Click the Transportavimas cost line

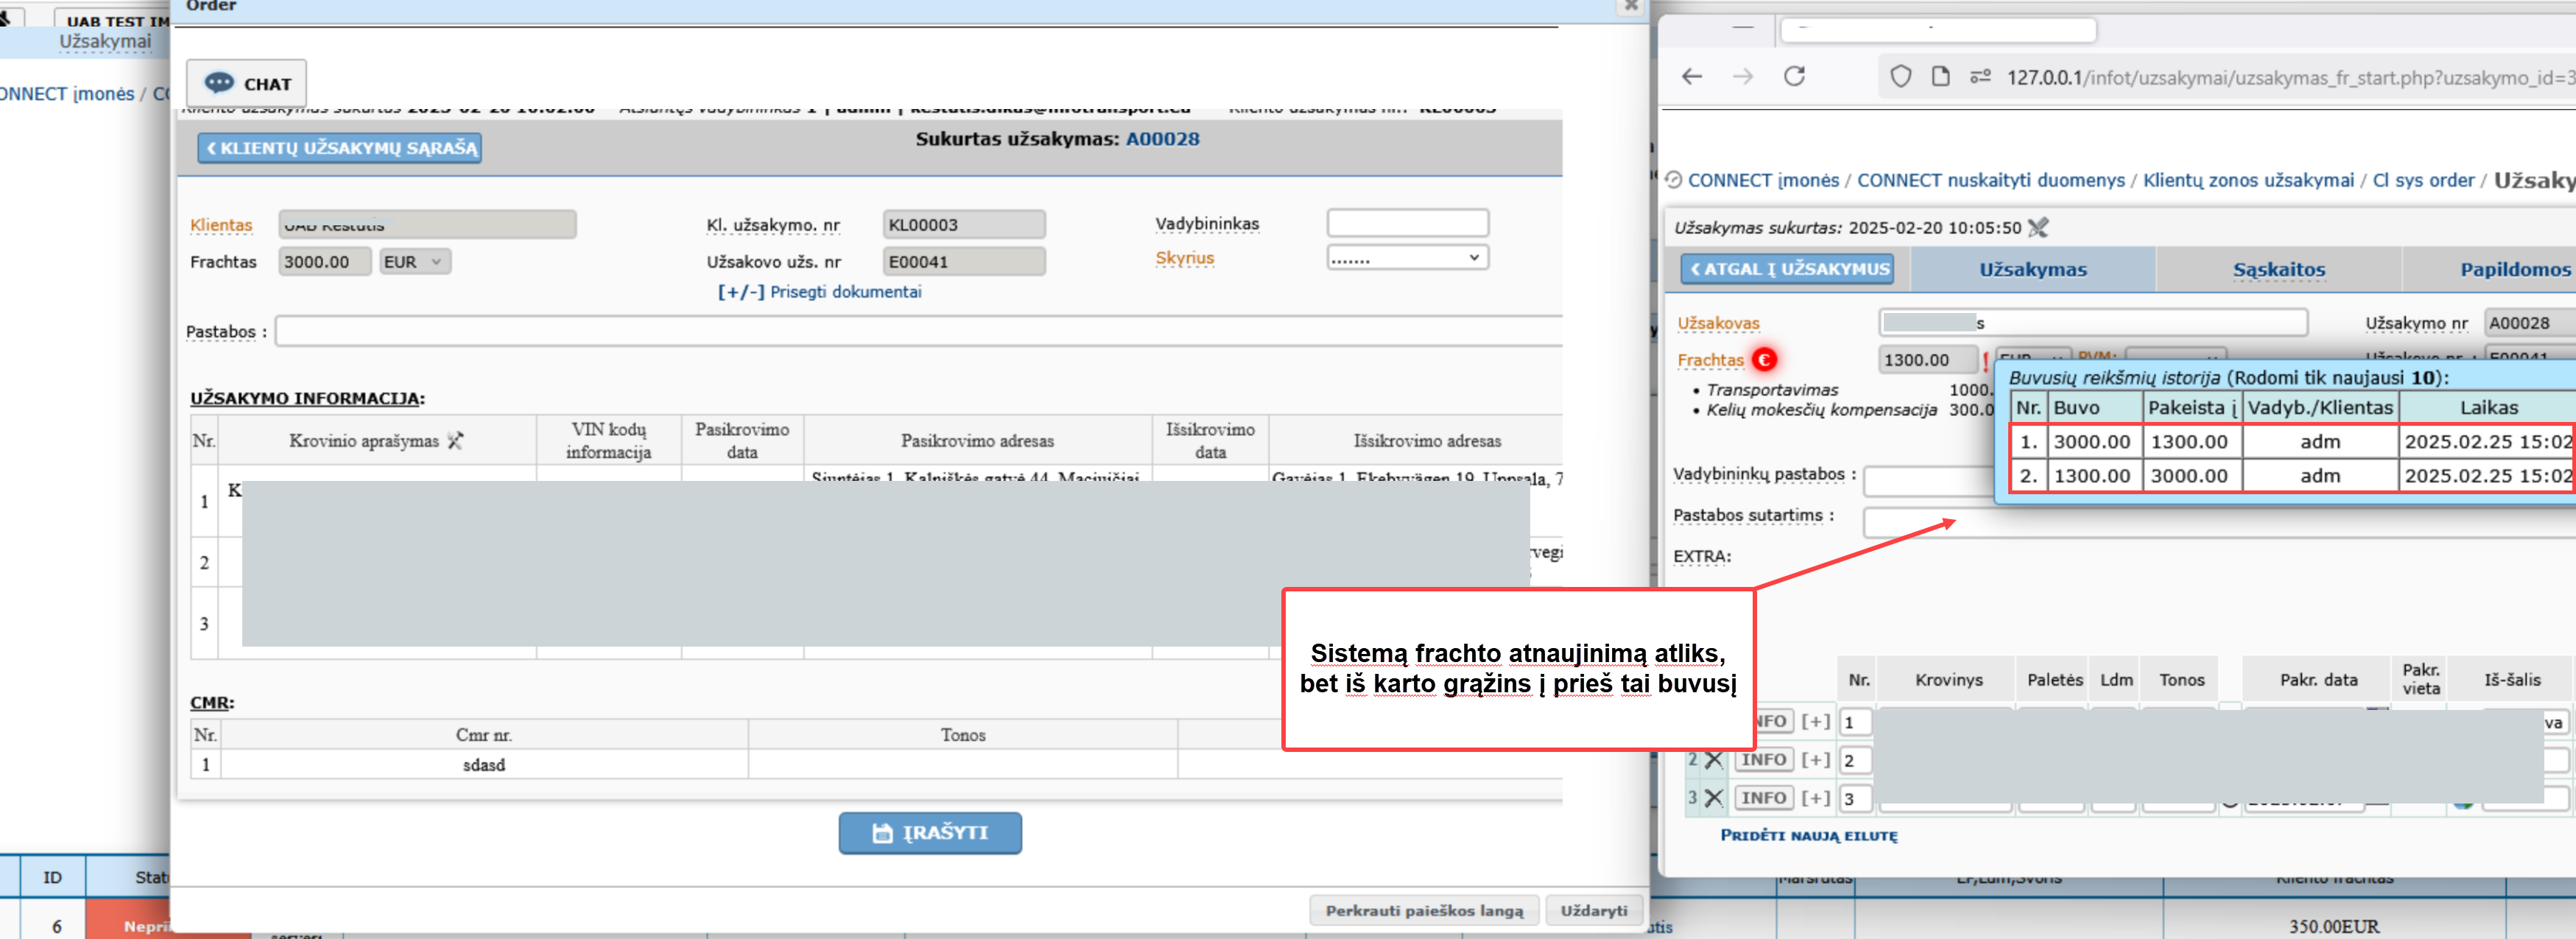click(x=1772, y=390)
